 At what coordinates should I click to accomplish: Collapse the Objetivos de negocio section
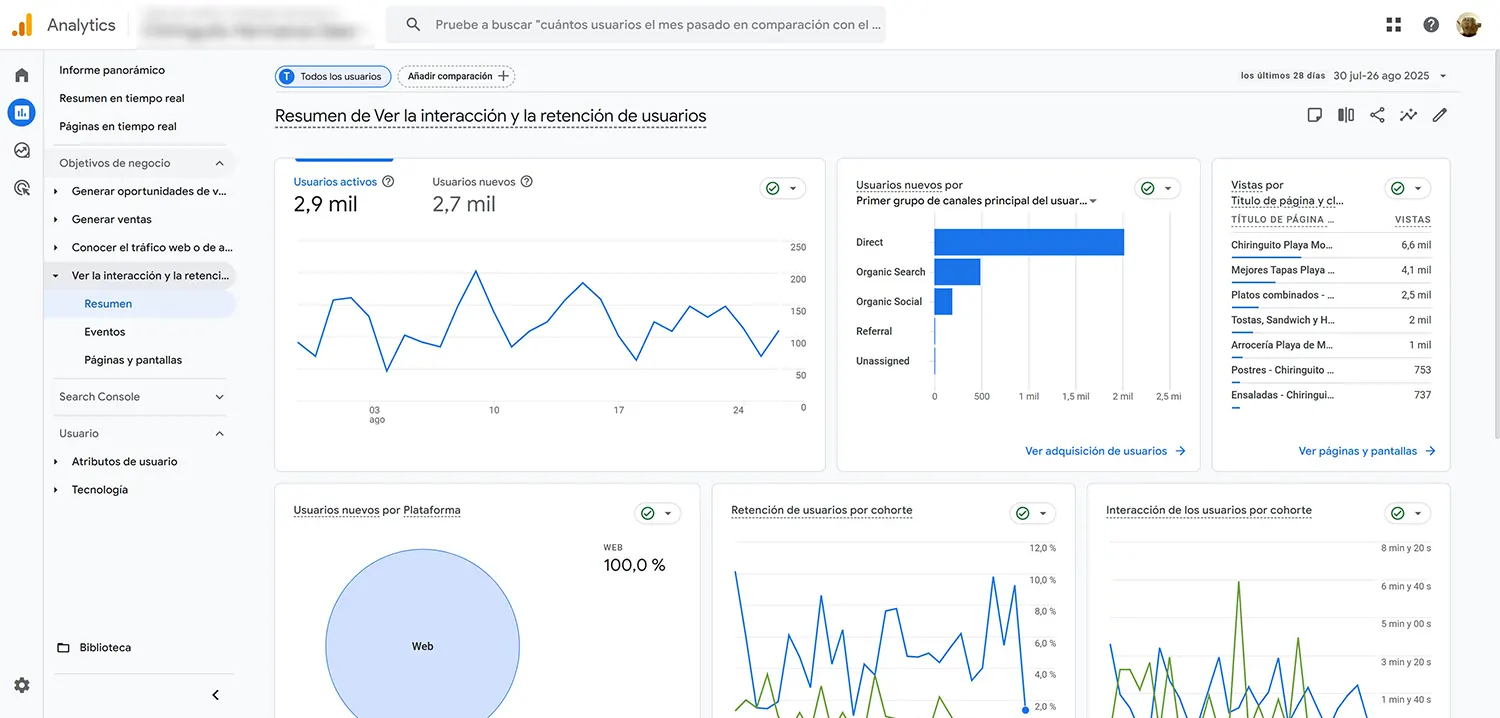[219, 162]
